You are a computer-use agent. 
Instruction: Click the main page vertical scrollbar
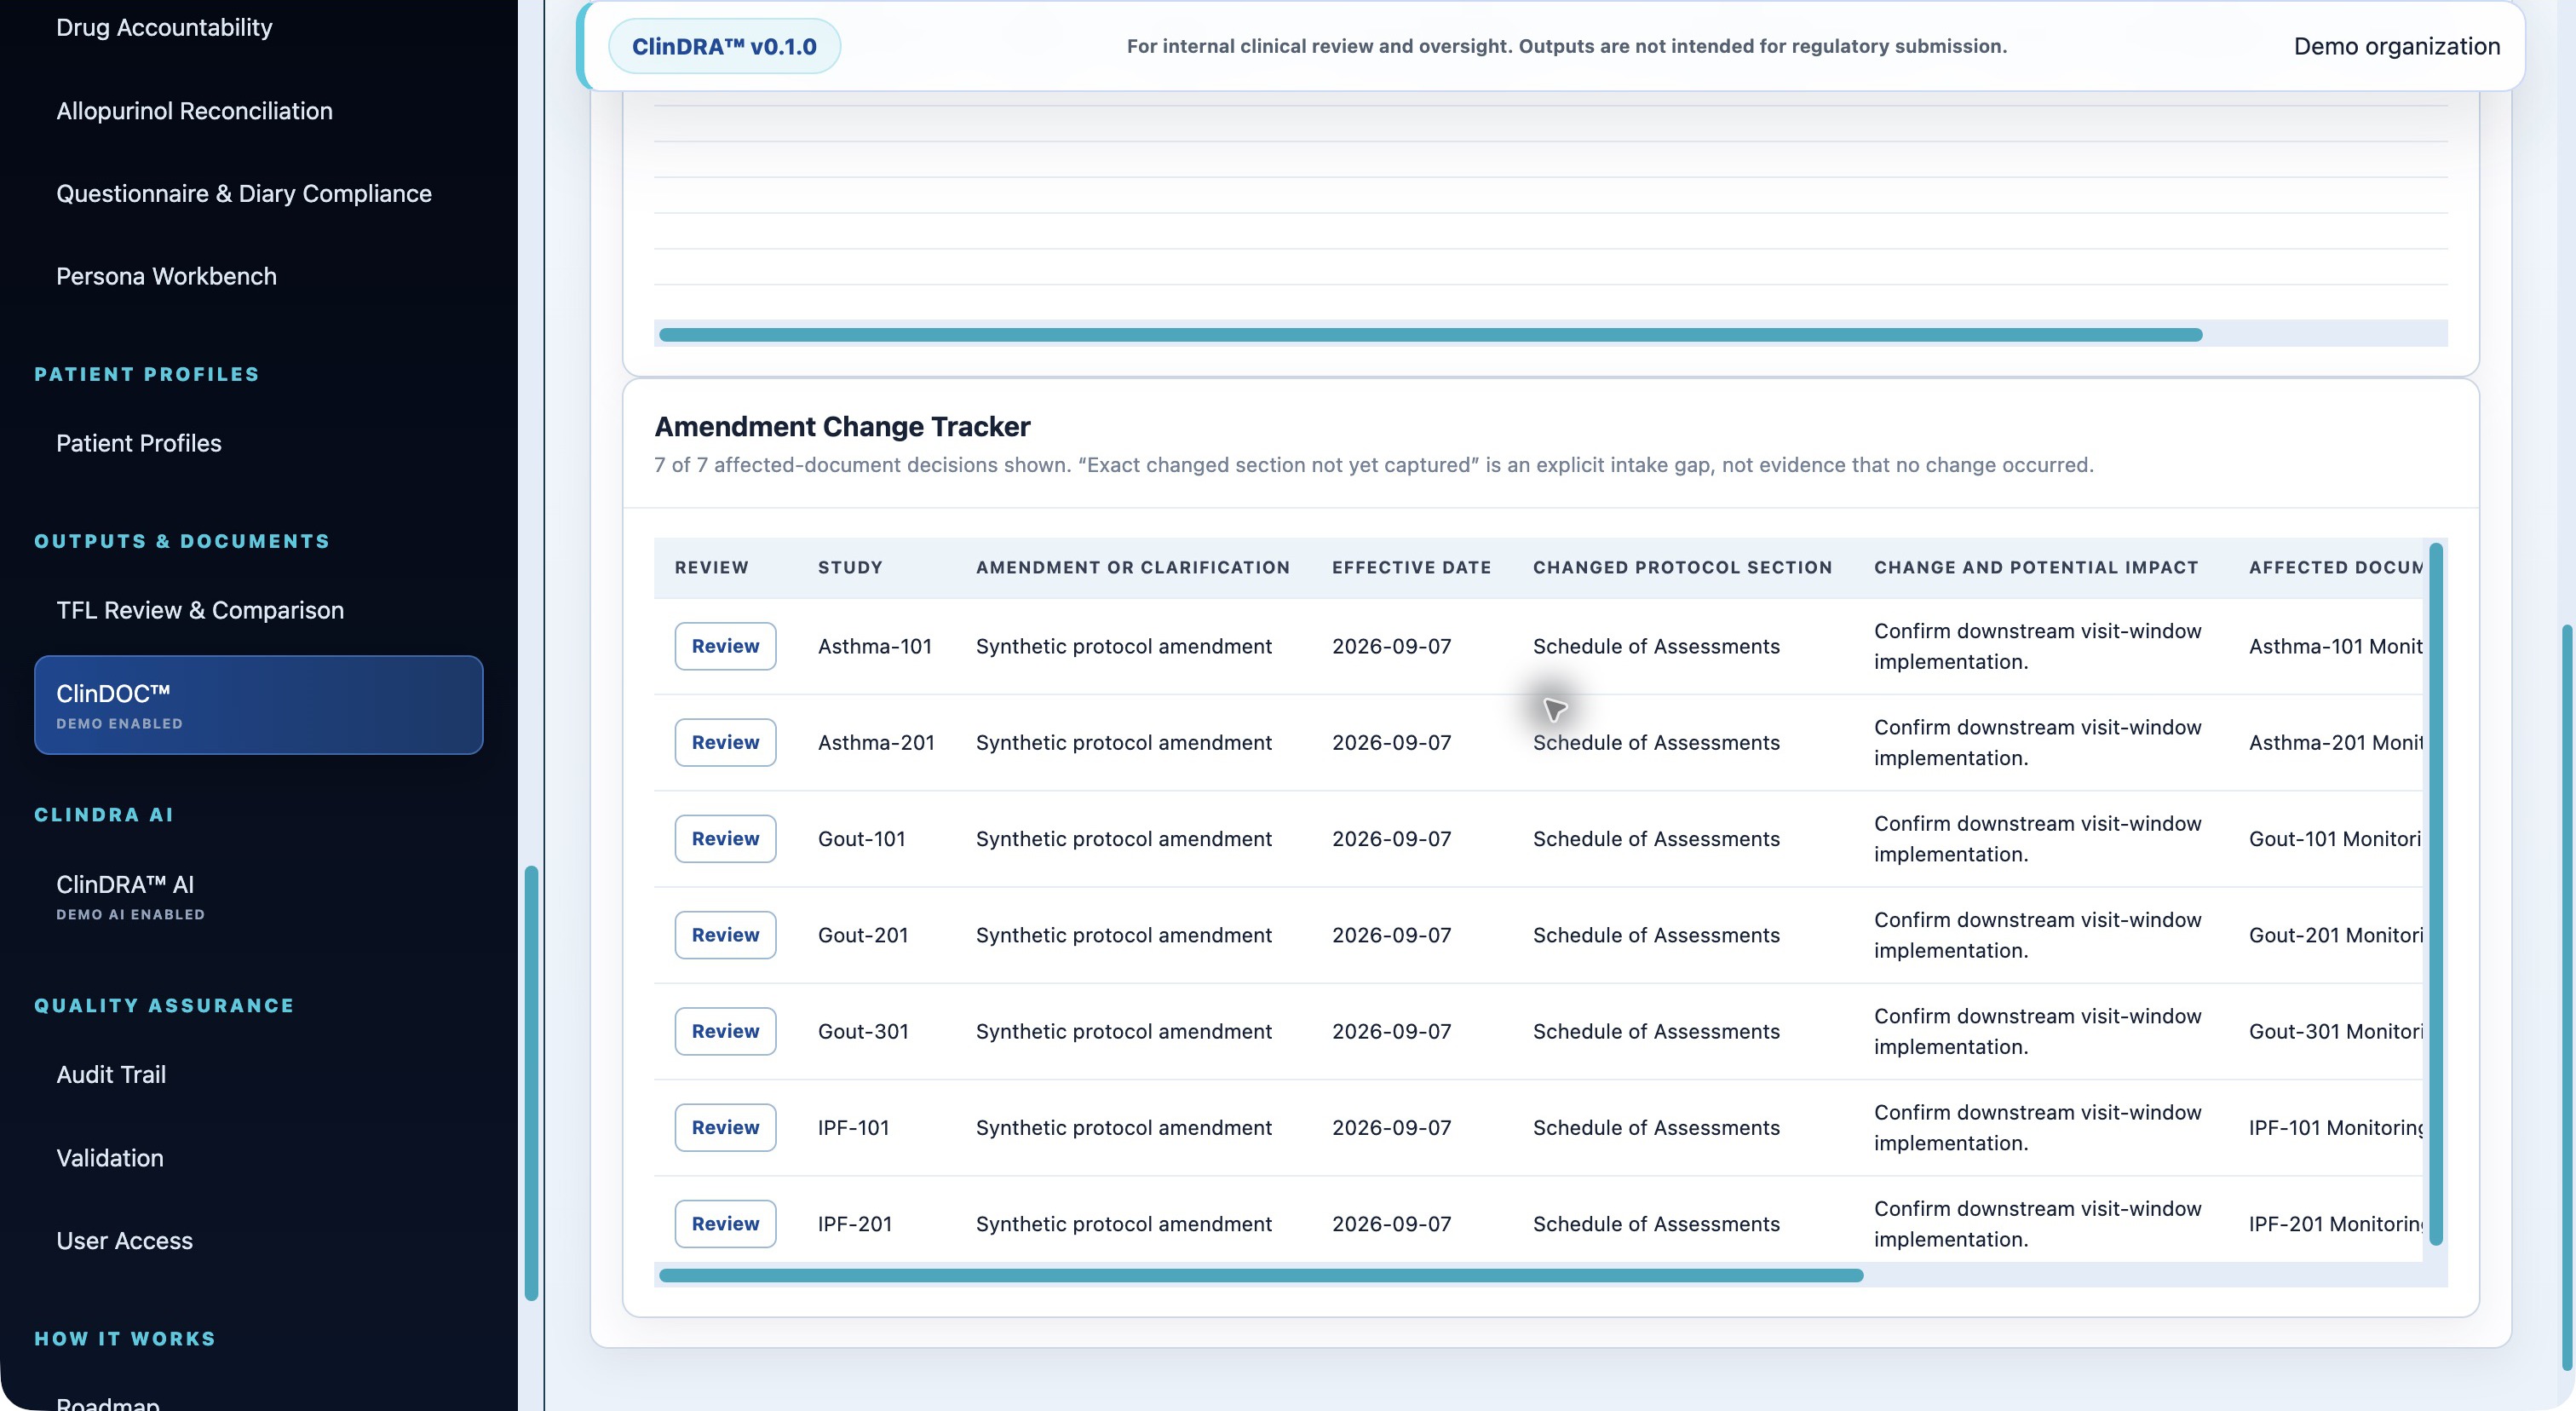click(x=2566, y=997)
